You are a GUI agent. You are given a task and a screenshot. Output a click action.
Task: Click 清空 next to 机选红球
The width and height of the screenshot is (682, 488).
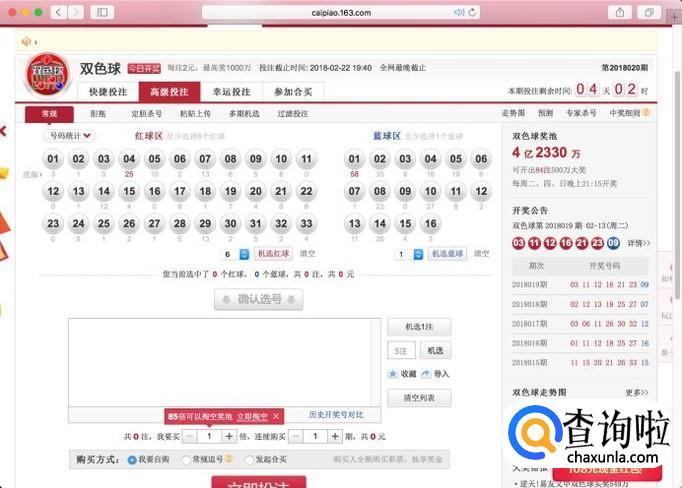tap(308, 254)
